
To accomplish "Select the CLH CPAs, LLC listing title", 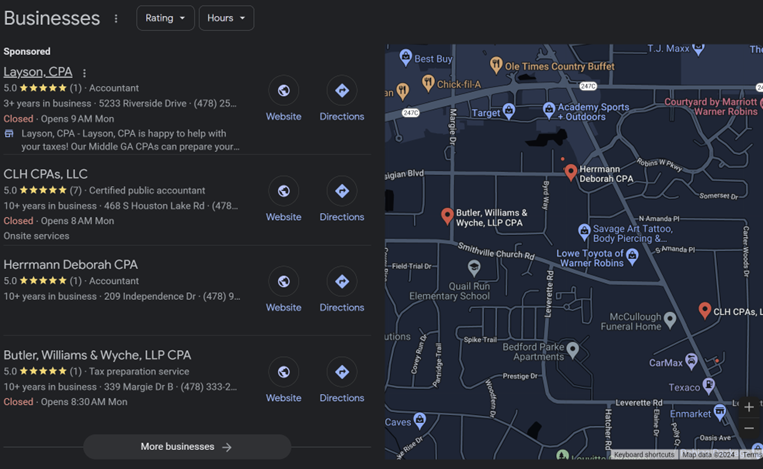I will point(46,174).
